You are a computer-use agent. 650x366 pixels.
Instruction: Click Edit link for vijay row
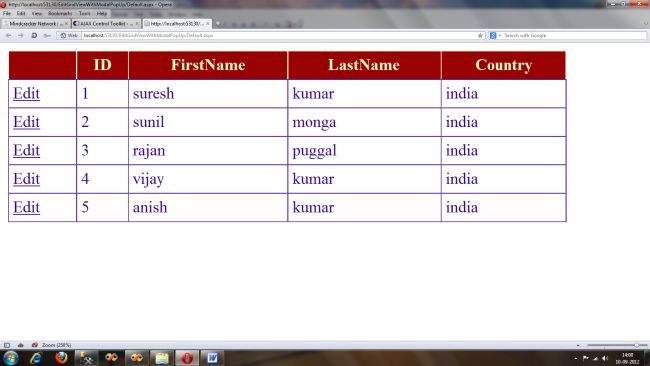pos(27,179)
